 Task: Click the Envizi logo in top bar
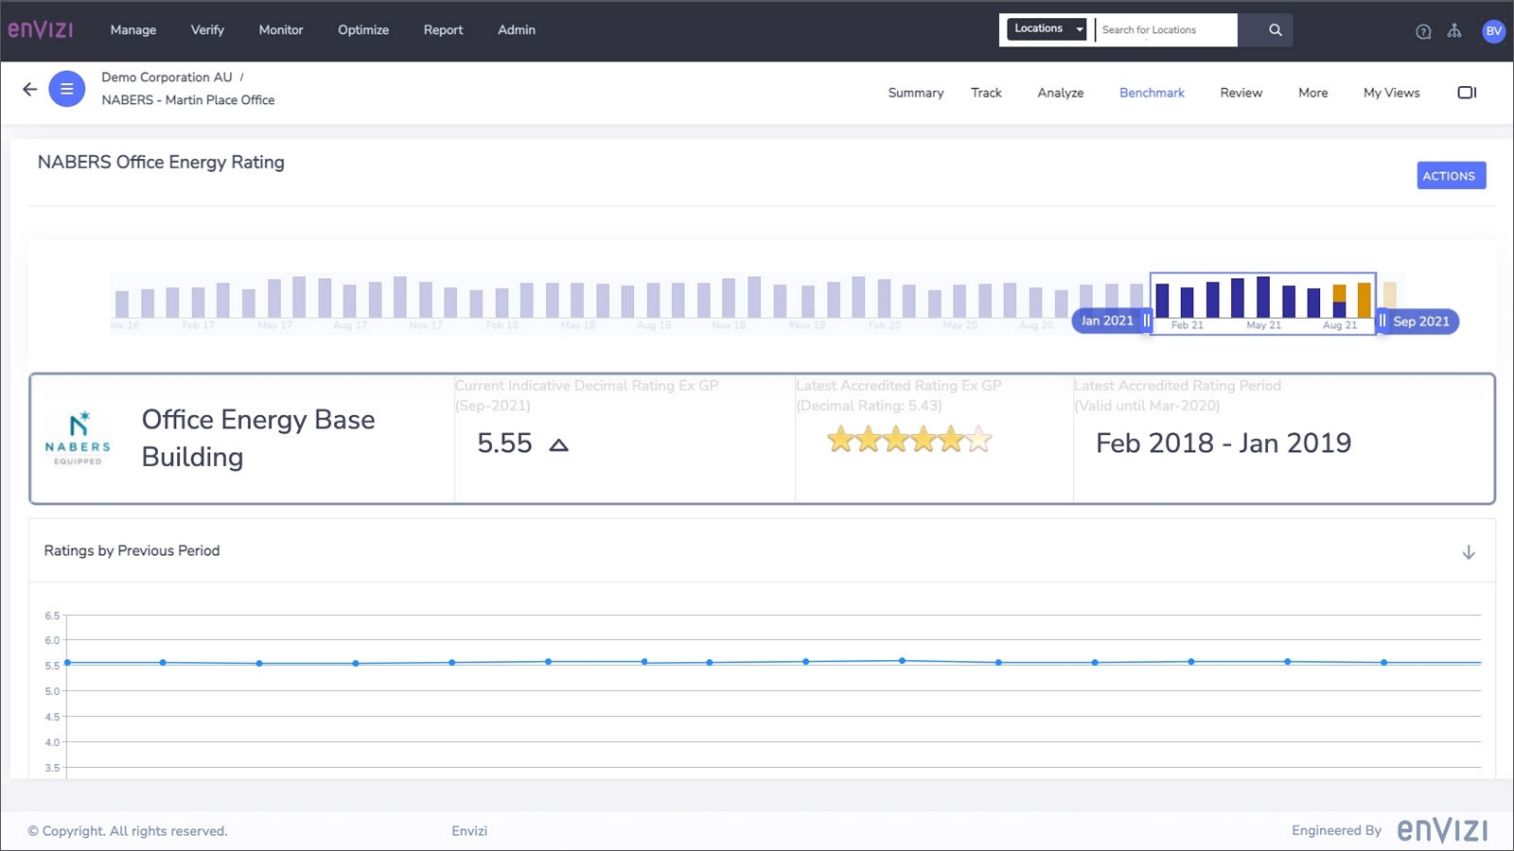pyautogui.click(x=41, y=29)
